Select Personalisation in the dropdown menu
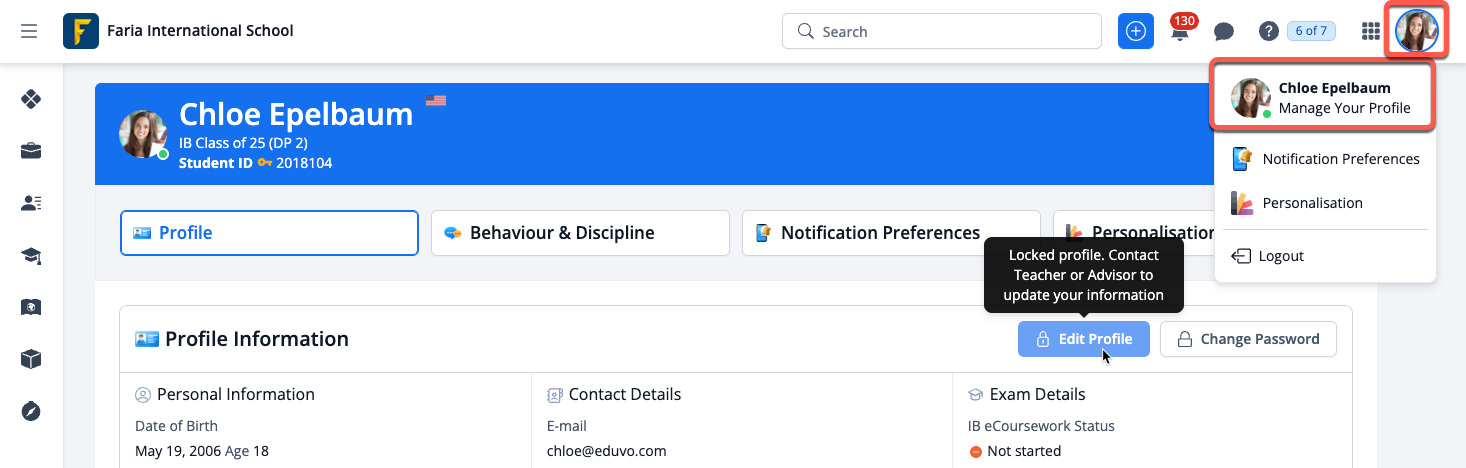The height and width of the screenshot is (468, 1466). tap(1312, 203)
